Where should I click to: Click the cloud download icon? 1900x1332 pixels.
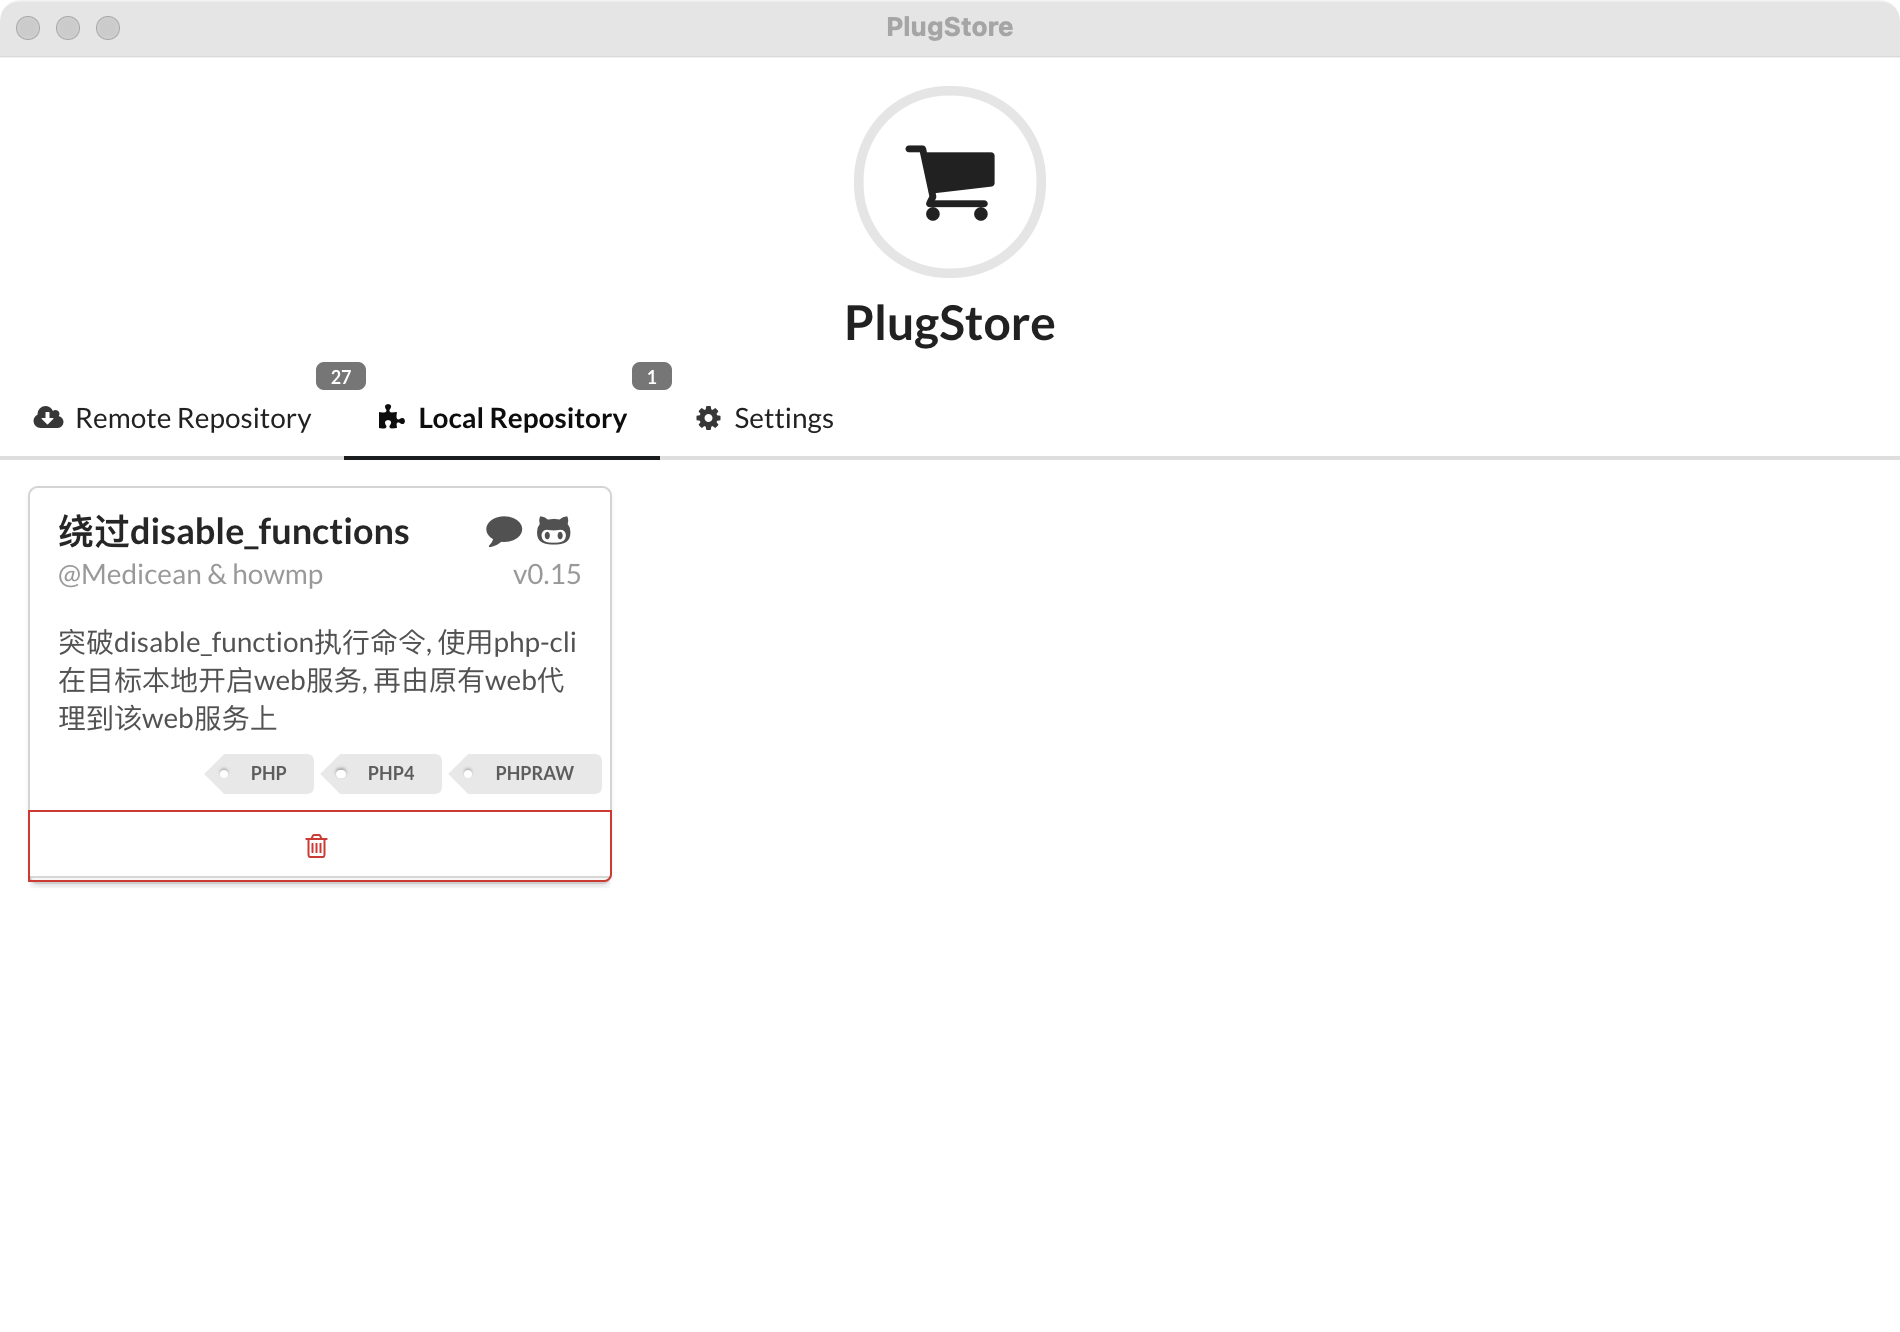tap(48, 418)
